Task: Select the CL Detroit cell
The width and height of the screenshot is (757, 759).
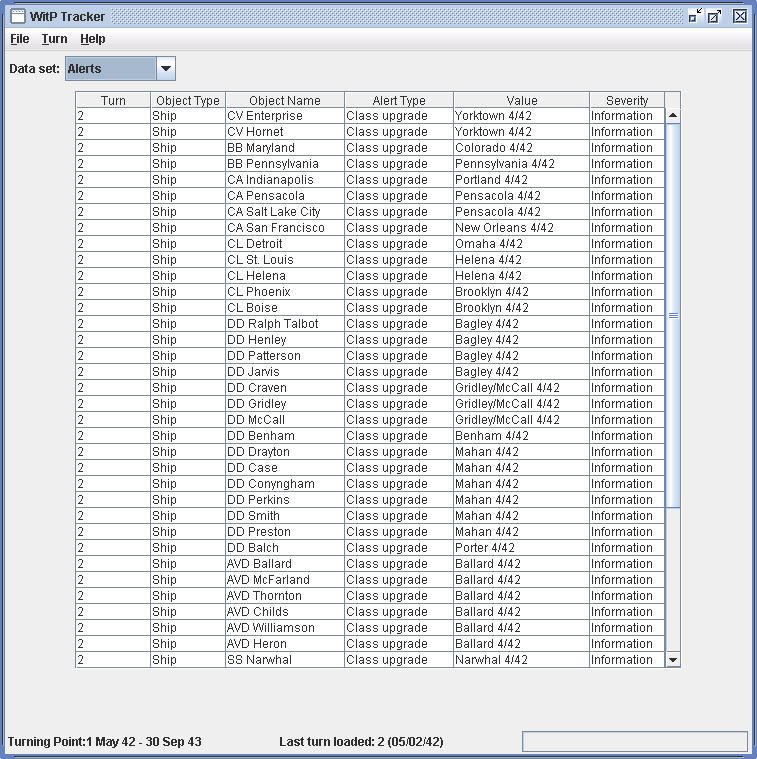Action: pos(285,243)
